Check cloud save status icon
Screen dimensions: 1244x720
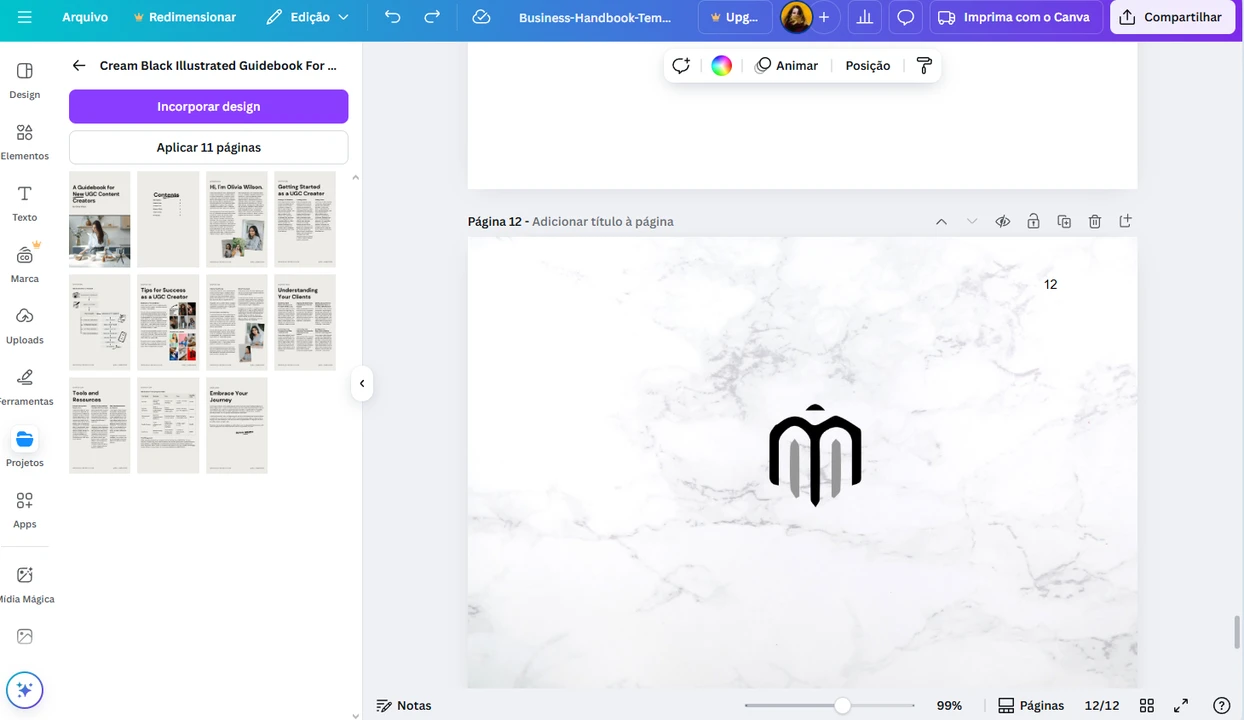click(x=481, y=17)
